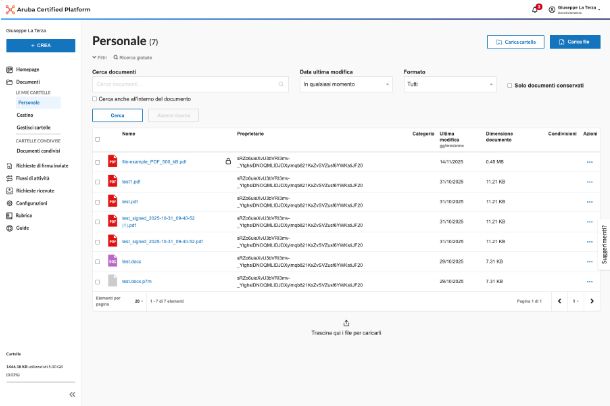610x406 pixels.
Task: Click the Carica file button
Action: pyautogui.click(x=576, y=42)
